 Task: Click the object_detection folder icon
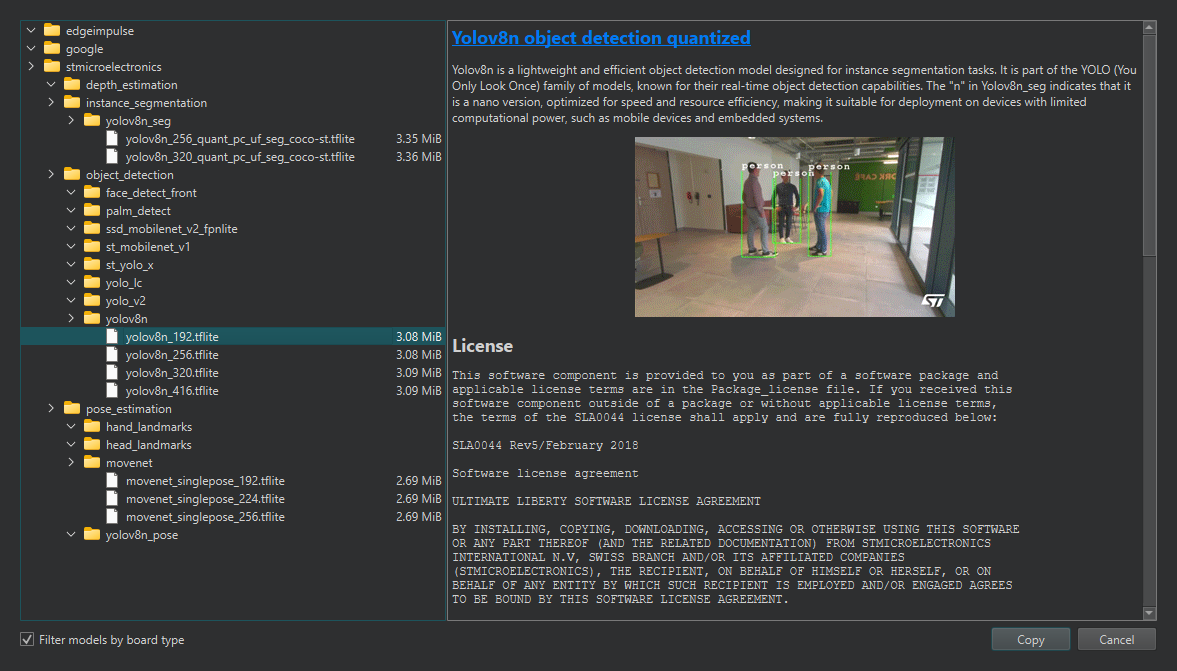pyautogui.click(x=72, y=175)
